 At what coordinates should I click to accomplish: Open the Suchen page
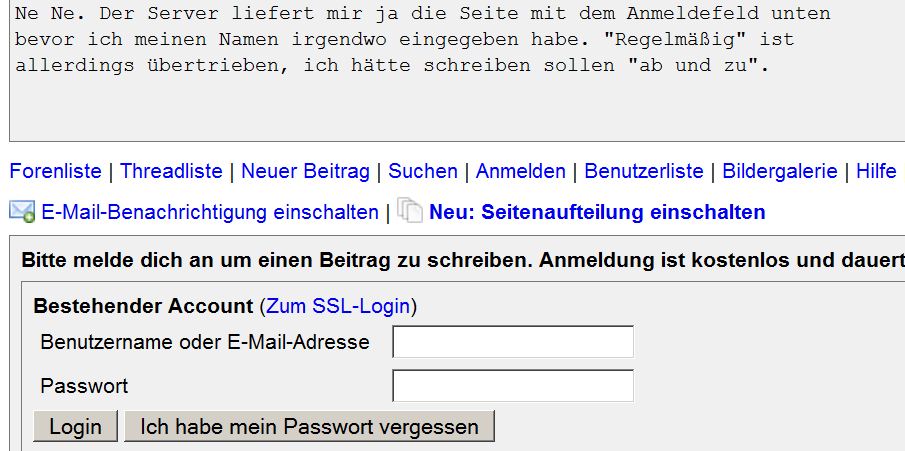coord(422,171)
